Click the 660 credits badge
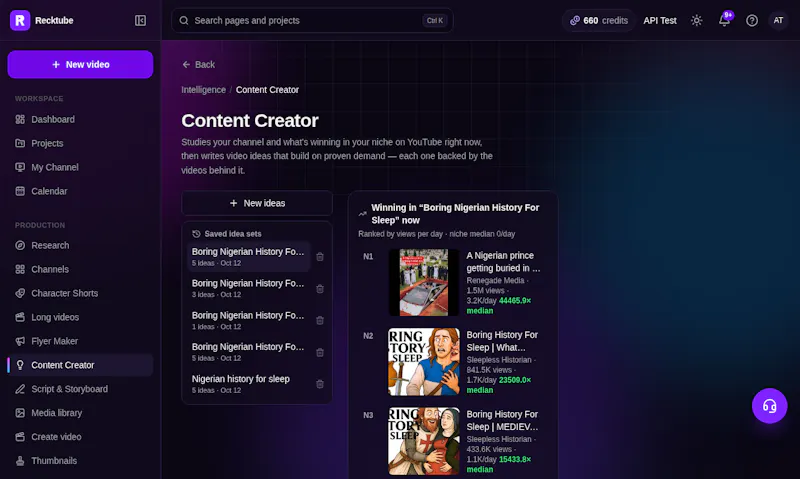 [x=598, y=20]
